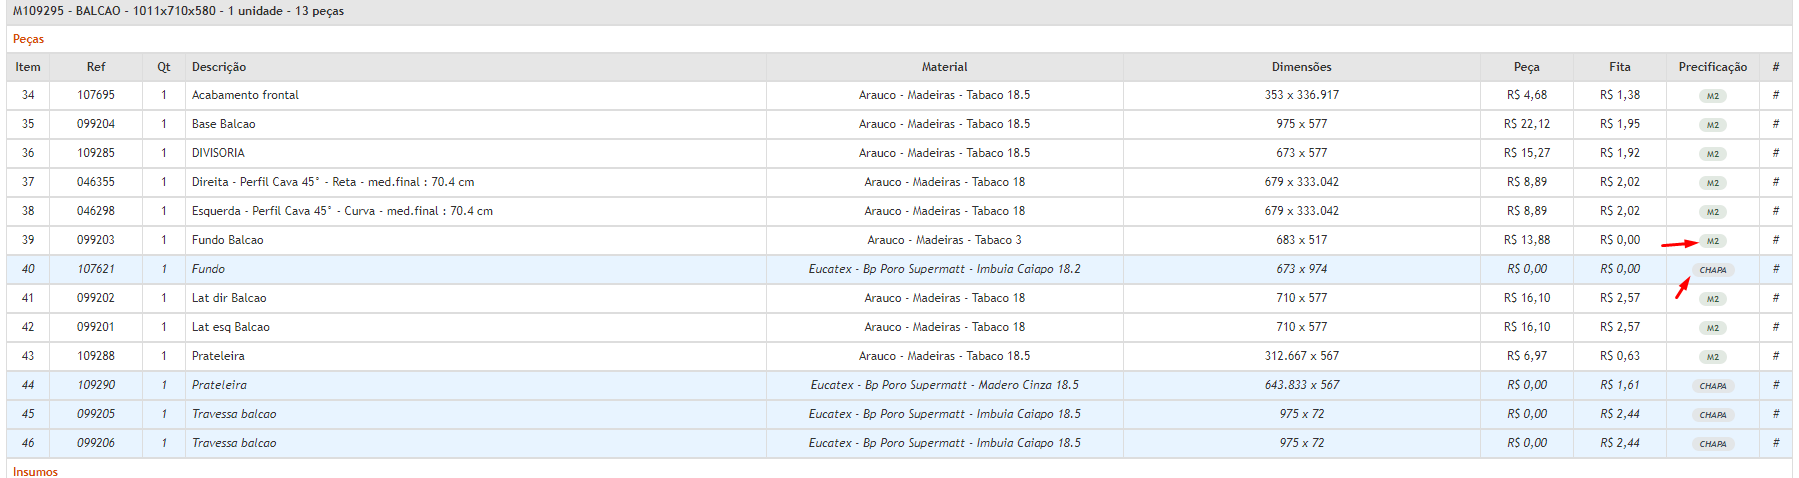Click the CHAPA badge on item 40 Fundo
This screenshot has height=478, width=1799.
click(1712, 270)
